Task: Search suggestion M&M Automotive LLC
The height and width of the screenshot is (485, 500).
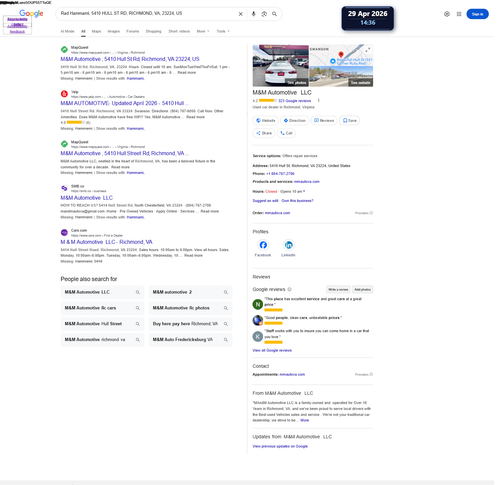Action: click(102, 292)
